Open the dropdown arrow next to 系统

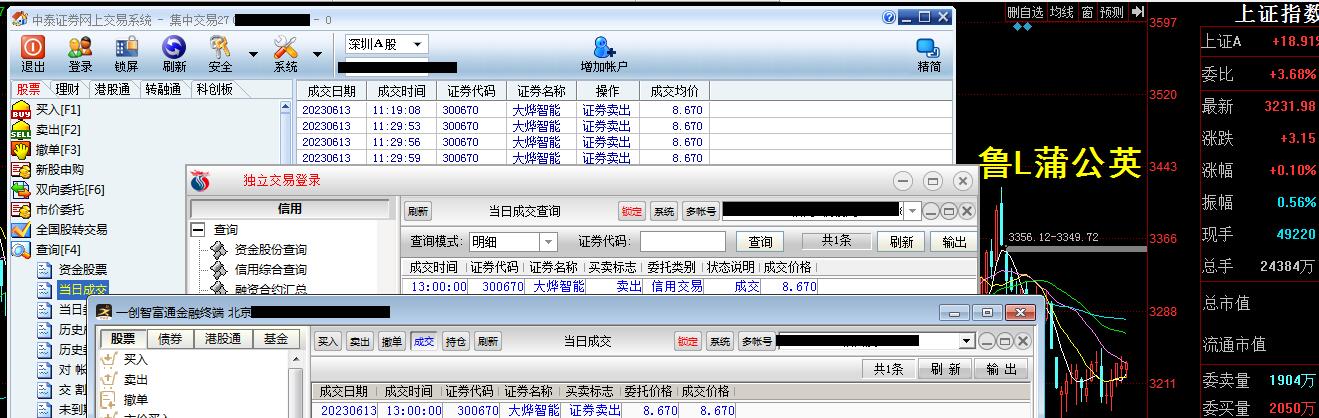pyautogui.click(x=317, y=54)
